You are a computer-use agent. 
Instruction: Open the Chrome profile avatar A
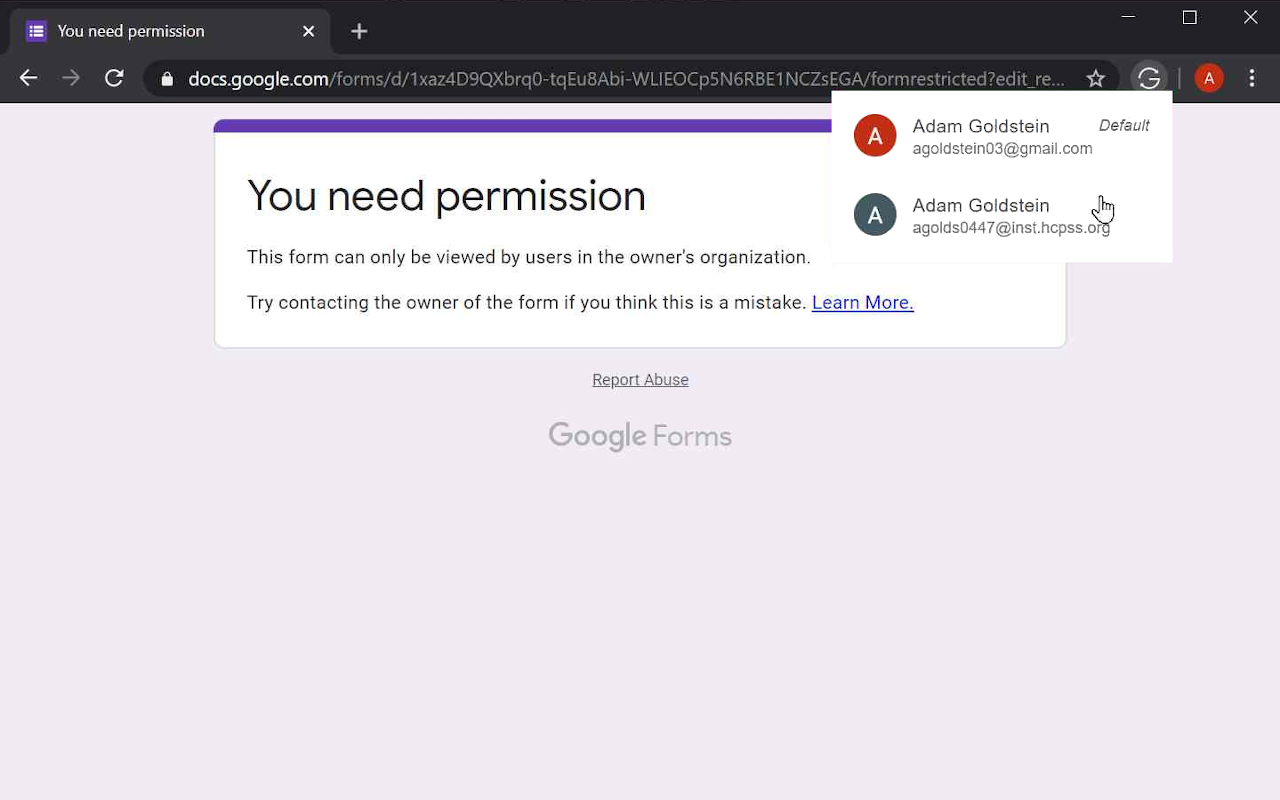[1209, 78]
